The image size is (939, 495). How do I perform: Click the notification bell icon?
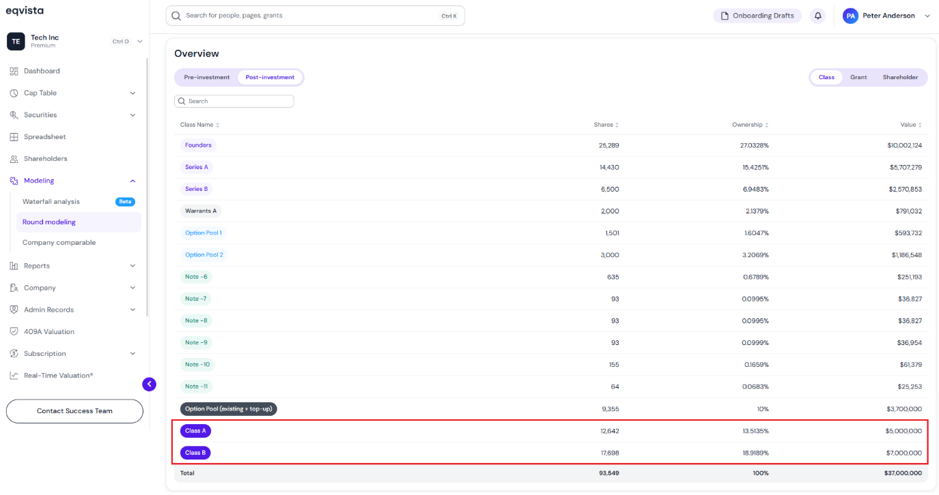817,16
